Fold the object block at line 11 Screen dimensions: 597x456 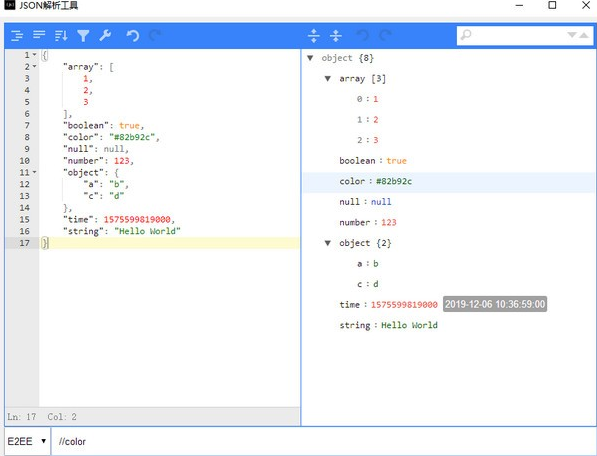[35, 172]
